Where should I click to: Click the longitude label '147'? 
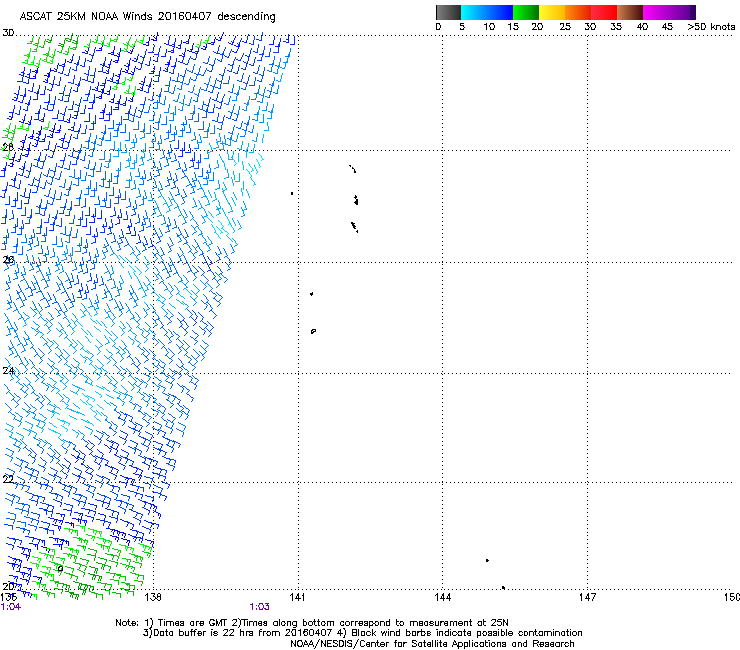(x=588, y=597)
